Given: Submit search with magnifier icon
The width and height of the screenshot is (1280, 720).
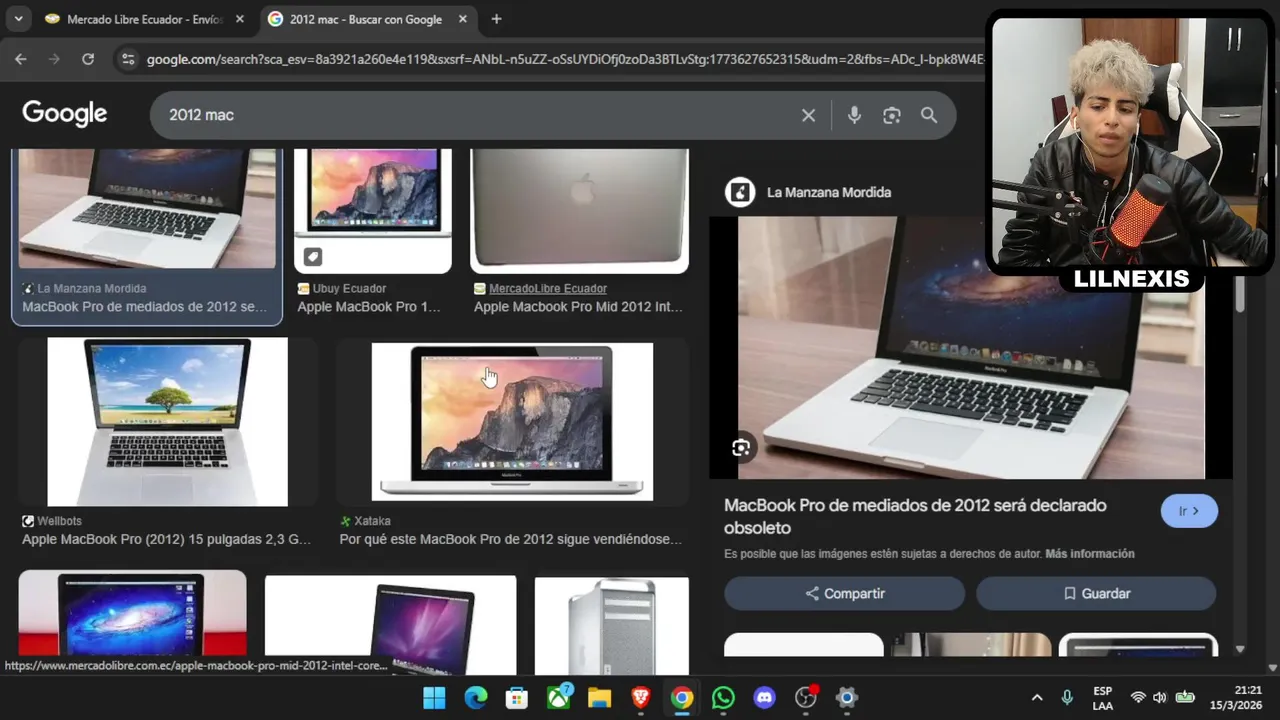Looking at the screenshot, I should click(929, 115).
